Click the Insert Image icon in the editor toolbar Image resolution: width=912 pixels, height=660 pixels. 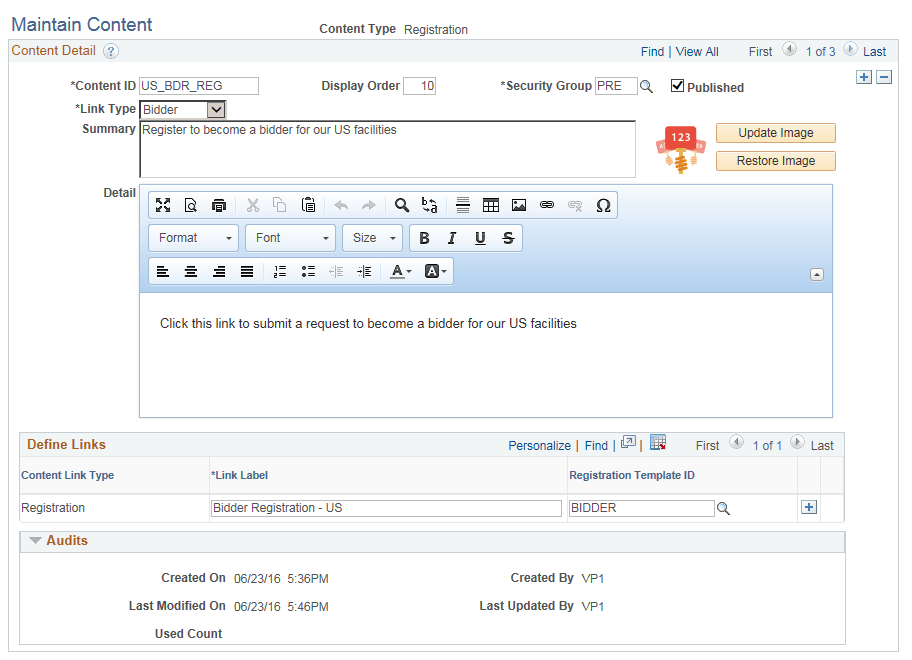(x=519, y=205)
